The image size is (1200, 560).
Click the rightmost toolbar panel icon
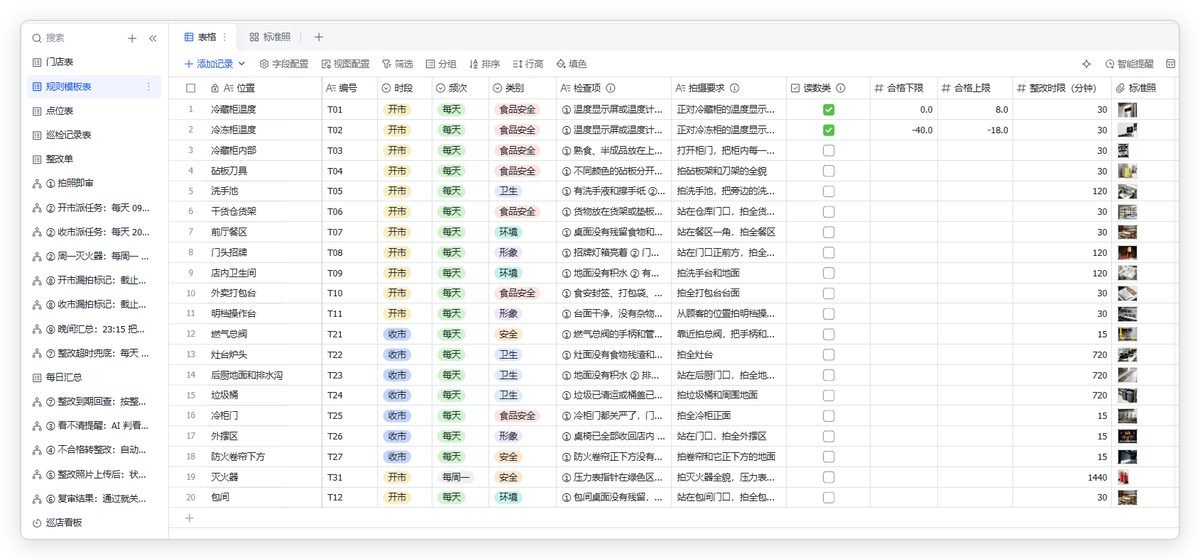[1171, 63]
